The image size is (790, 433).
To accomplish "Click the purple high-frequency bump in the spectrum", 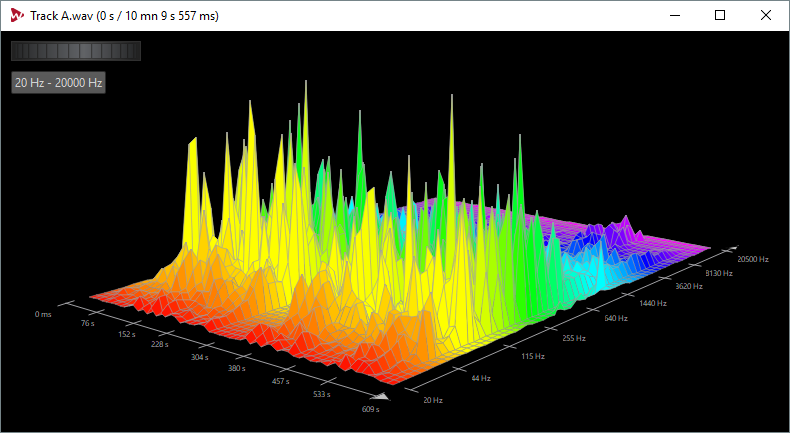I will (x=625, y=225).
